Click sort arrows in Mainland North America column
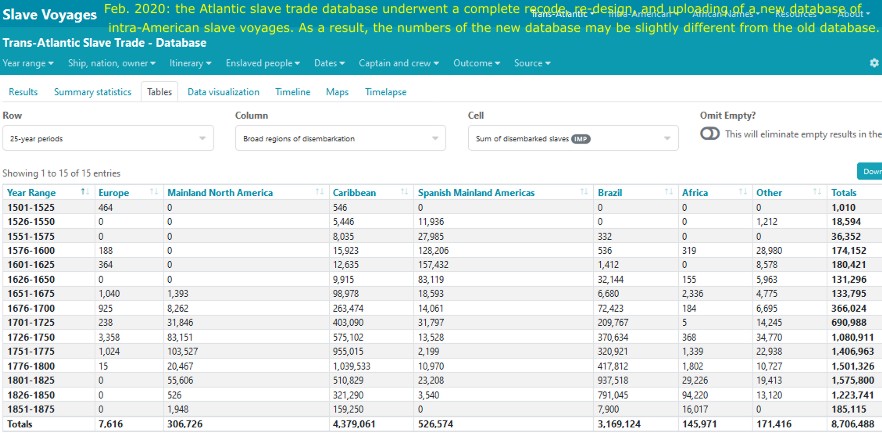 [x=318, y=192]
